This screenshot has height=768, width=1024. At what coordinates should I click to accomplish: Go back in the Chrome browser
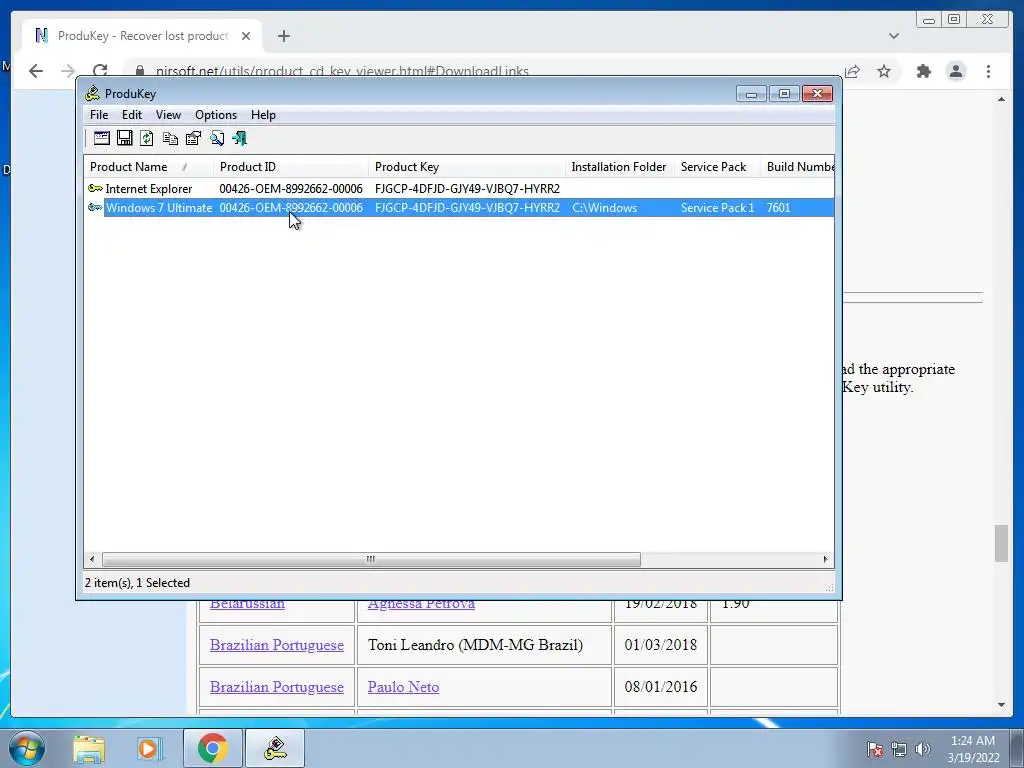36,71
